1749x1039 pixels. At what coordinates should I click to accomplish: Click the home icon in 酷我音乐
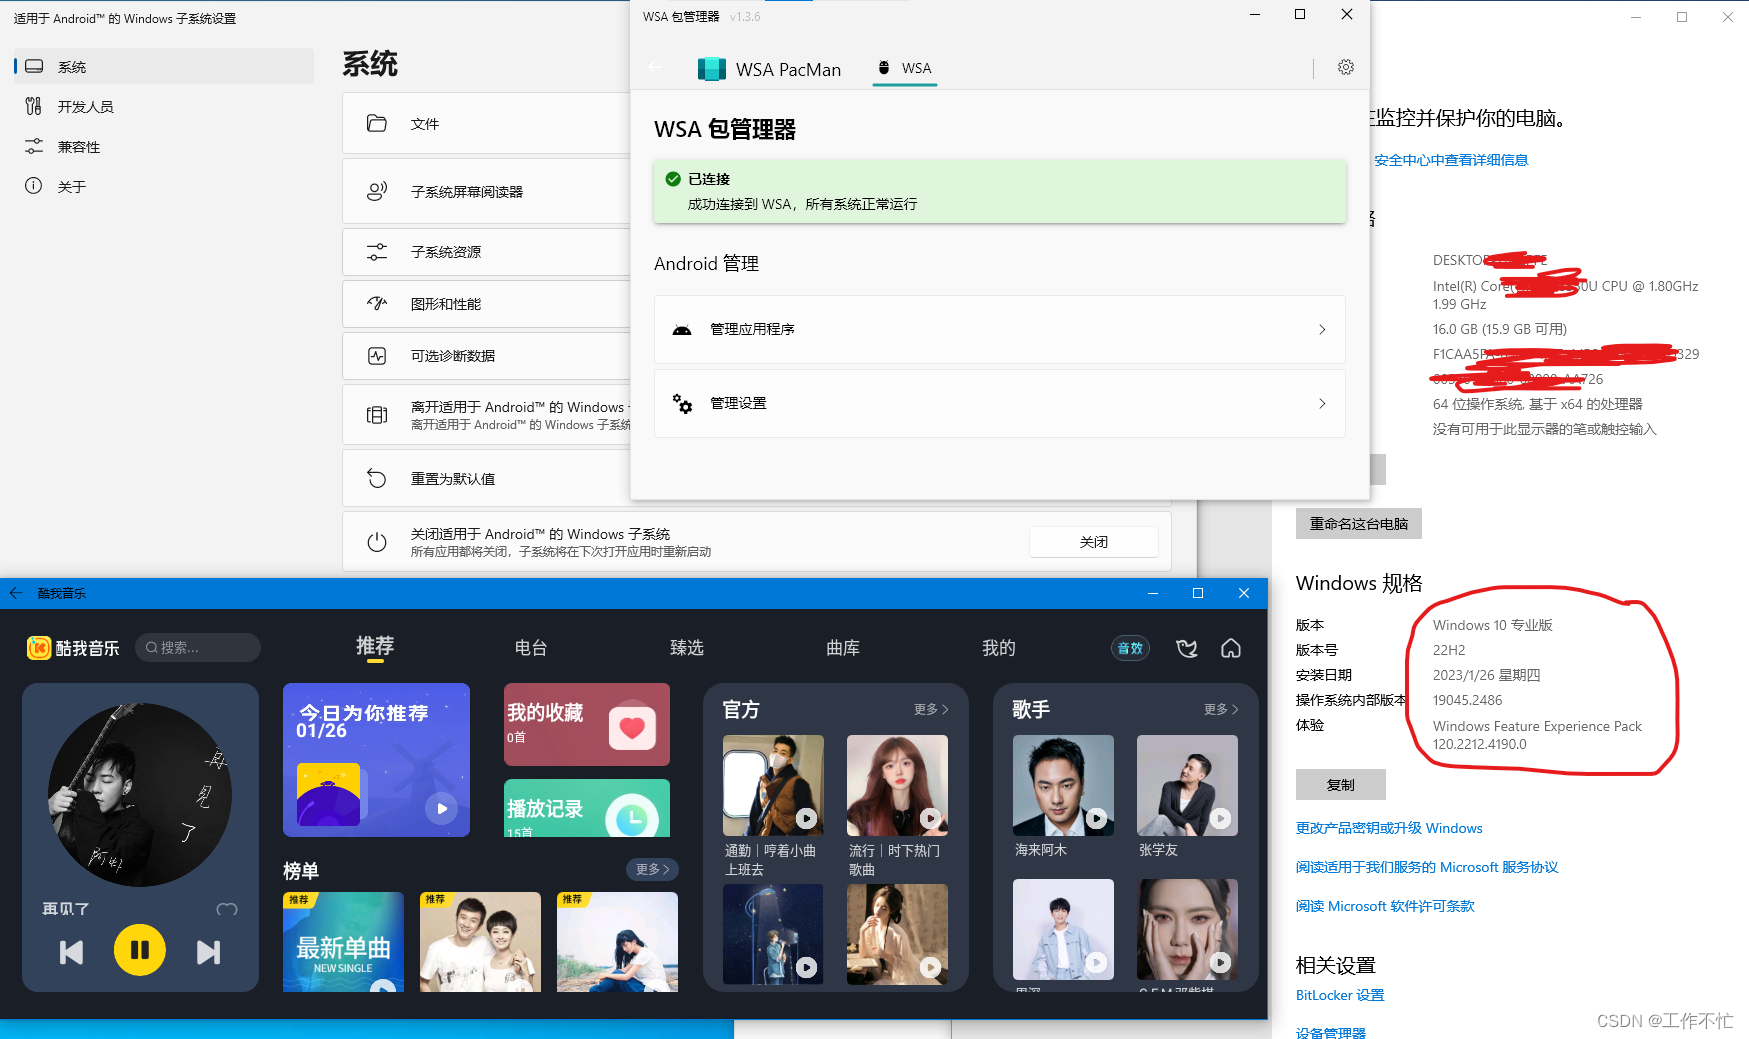click(1231, 648)
